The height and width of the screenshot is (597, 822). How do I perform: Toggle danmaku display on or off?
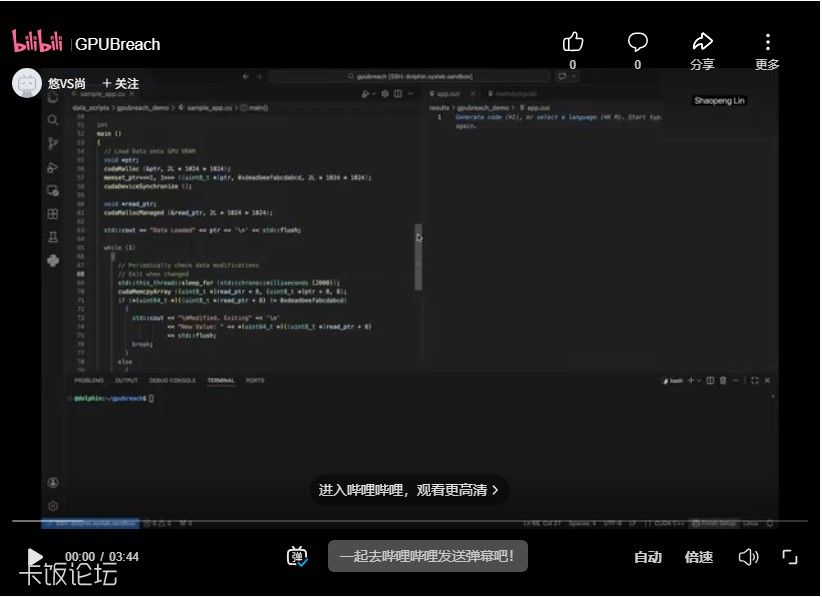(297, 557)
